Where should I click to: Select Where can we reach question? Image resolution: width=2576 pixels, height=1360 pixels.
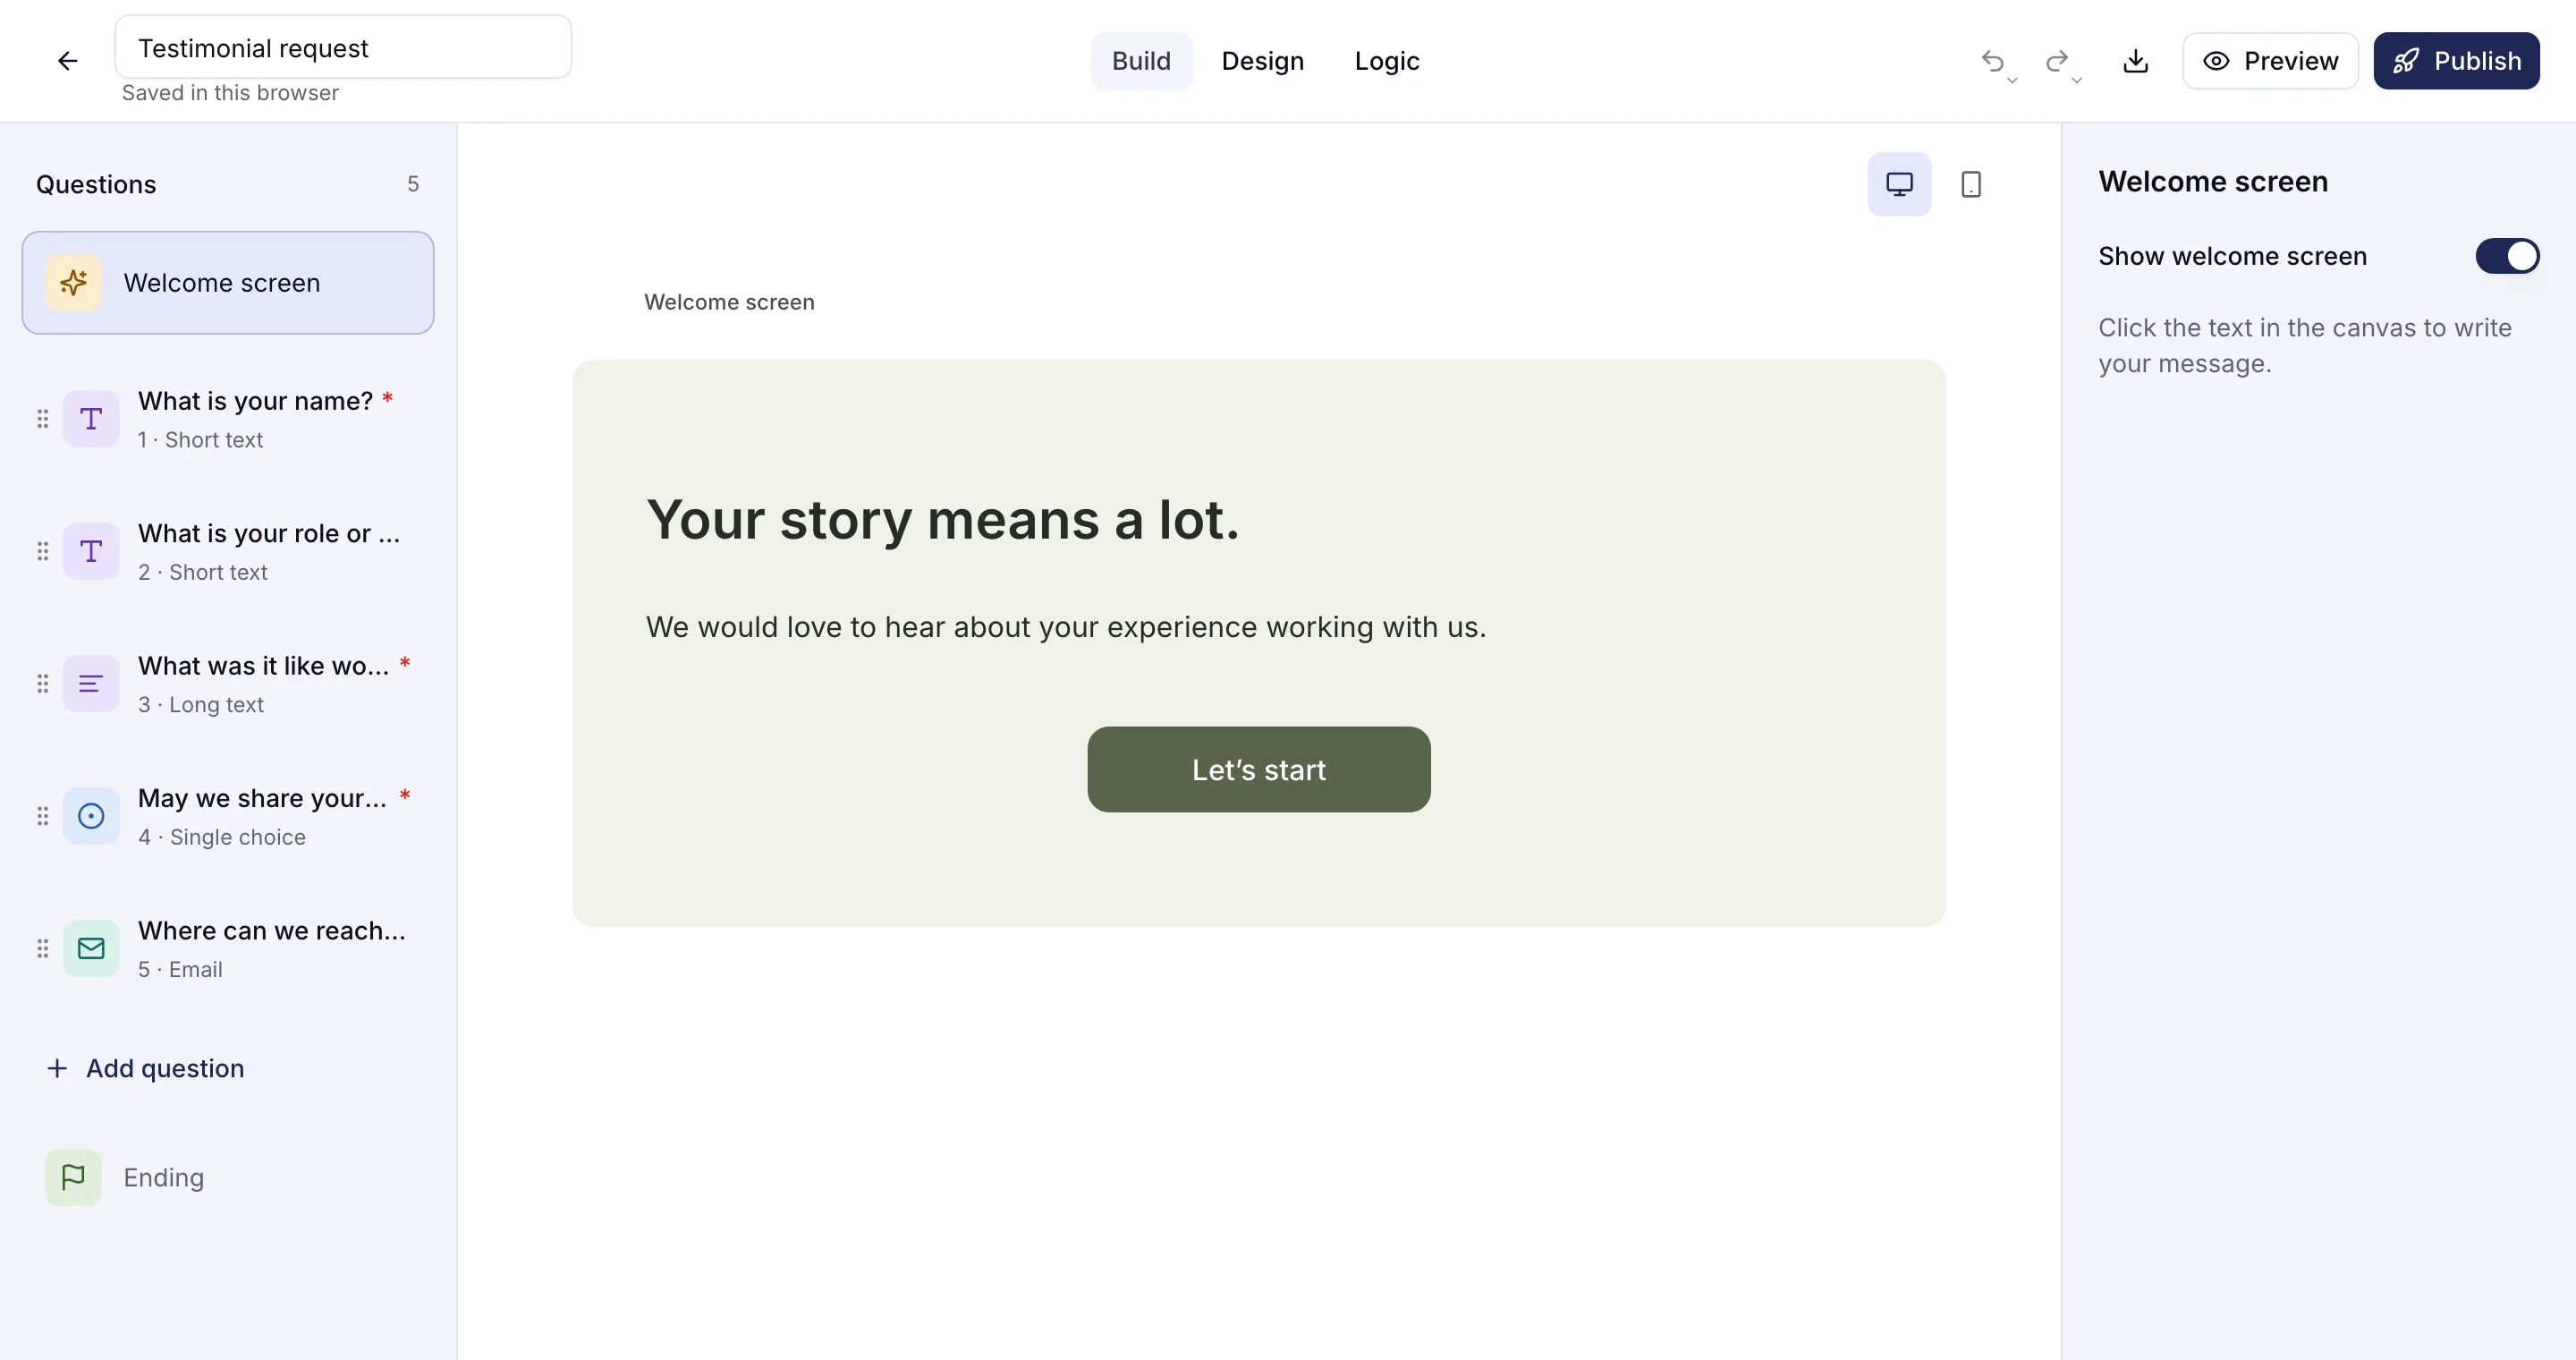(x=228, y=948)
